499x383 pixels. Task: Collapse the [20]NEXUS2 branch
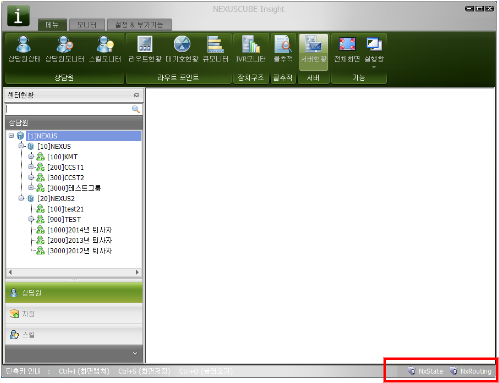click(x=21, y=198)
